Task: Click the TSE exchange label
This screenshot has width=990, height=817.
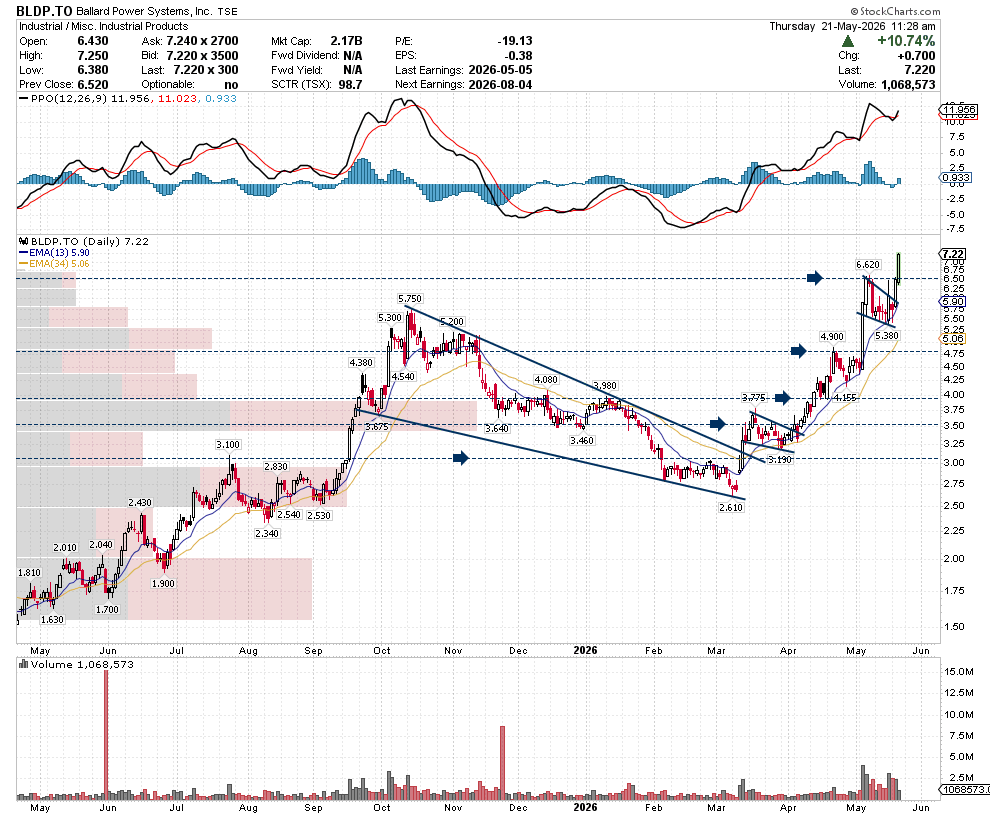Action: [x=227, y=11]
